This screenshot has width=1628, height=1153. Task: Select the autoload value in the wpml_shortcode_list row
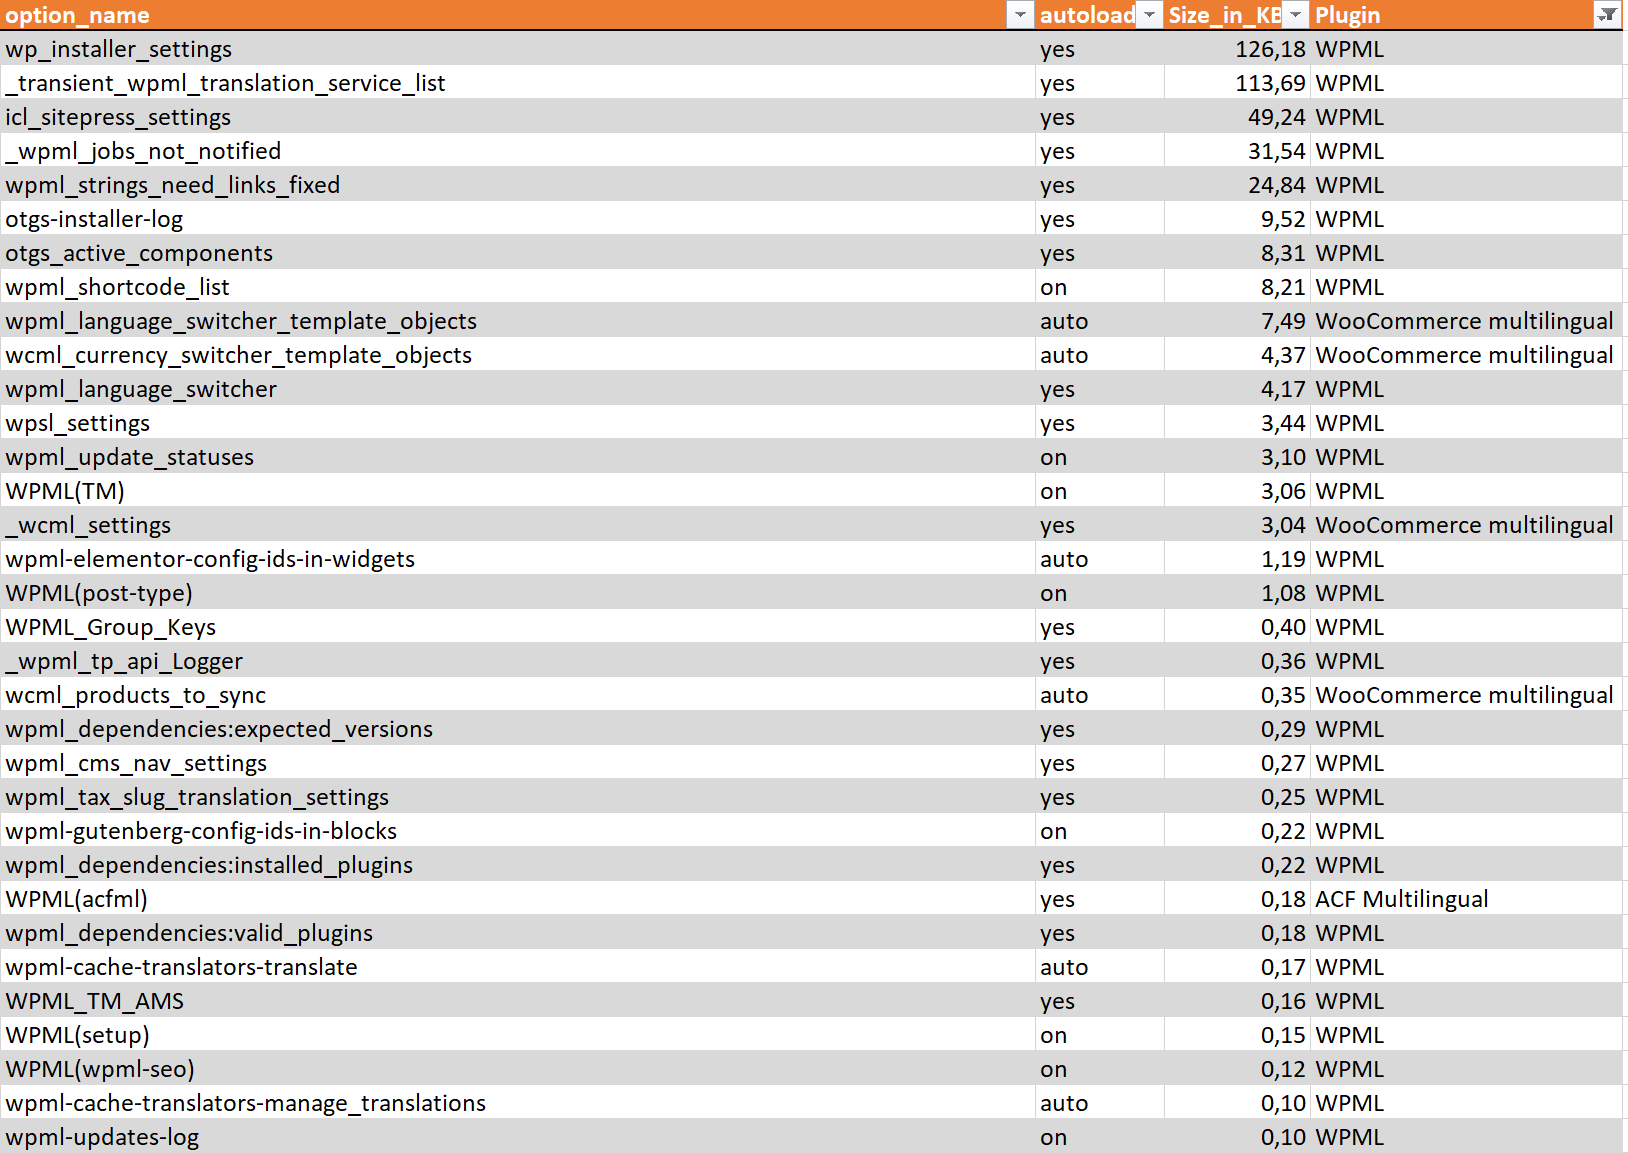coord(1100,287)
